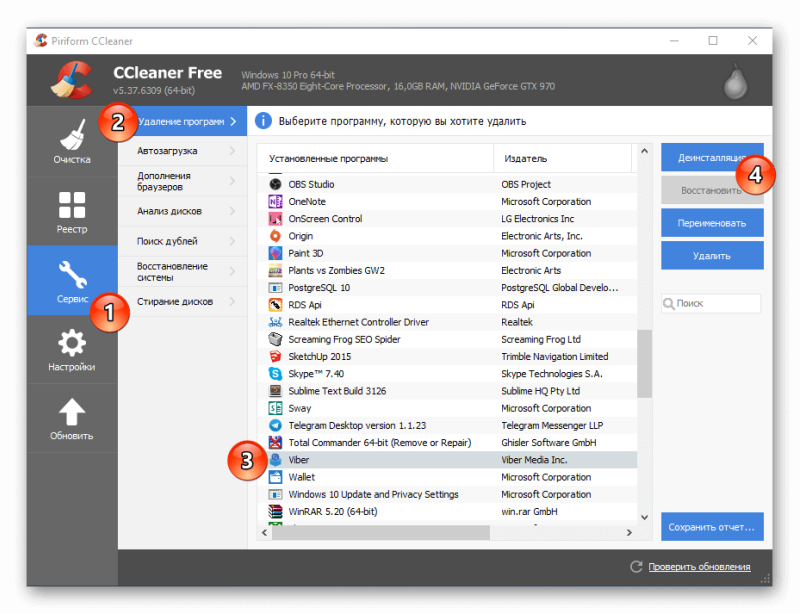
Task: Click the Wallet program icon
Action: (x=275, y=477)
